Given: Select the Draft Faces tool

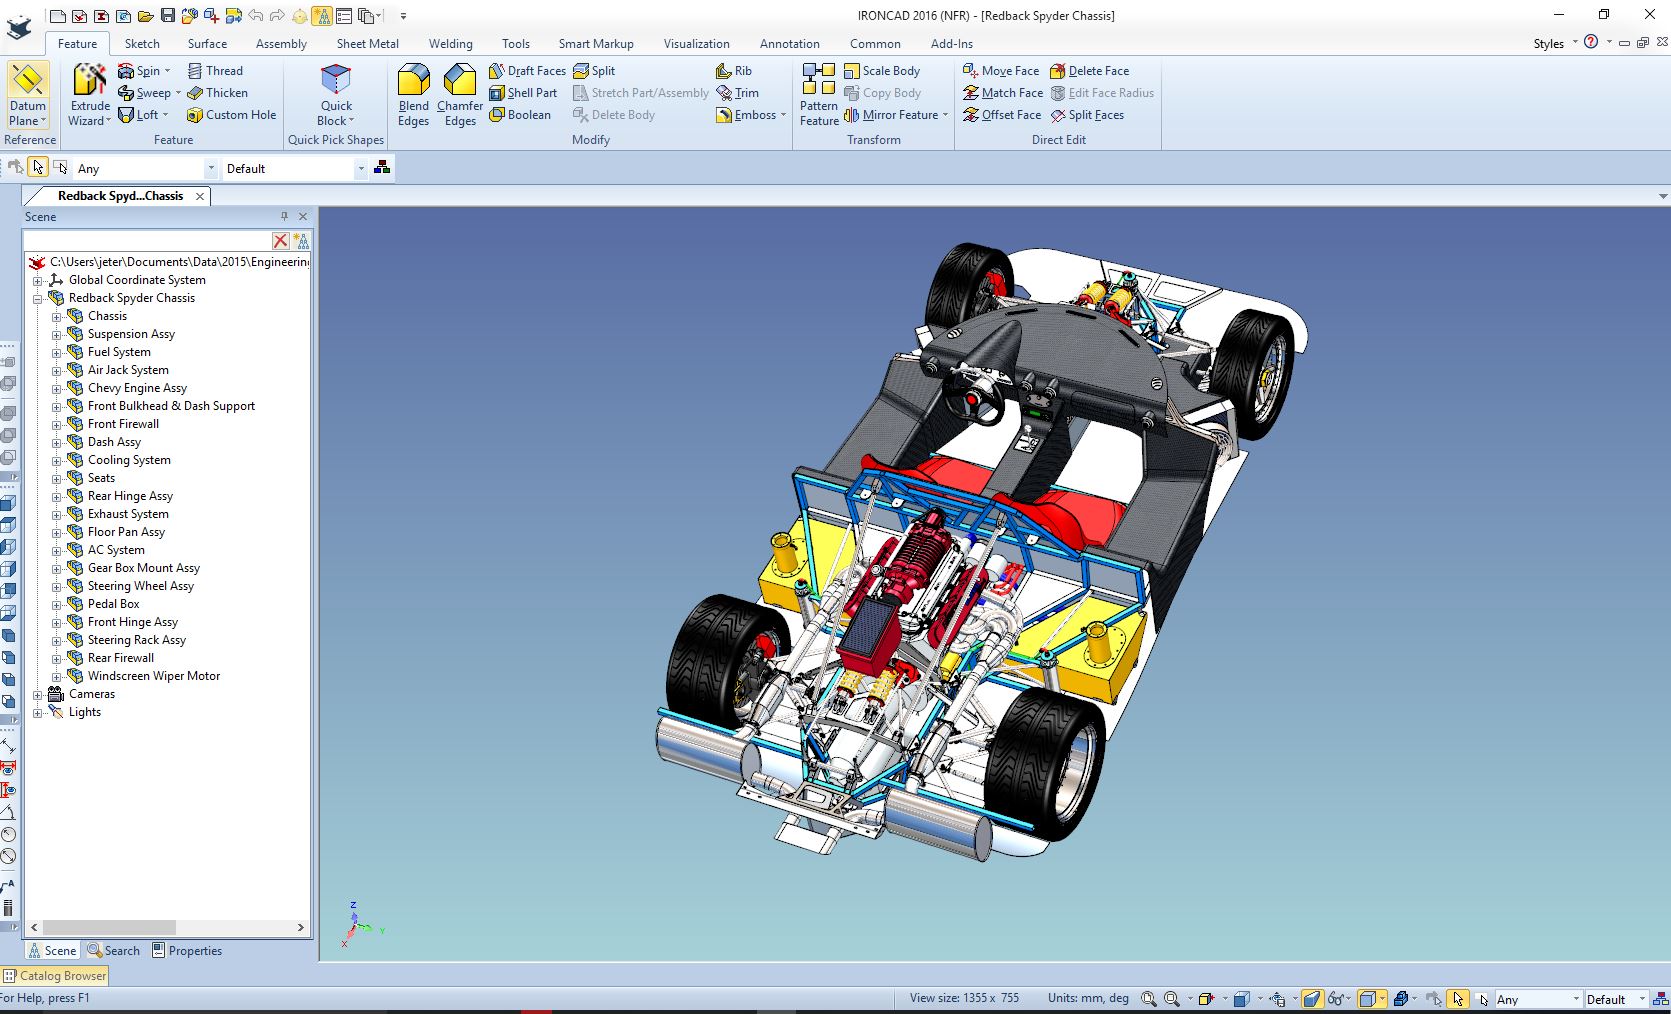Looking at the screenshot, I should pos(527,71).
